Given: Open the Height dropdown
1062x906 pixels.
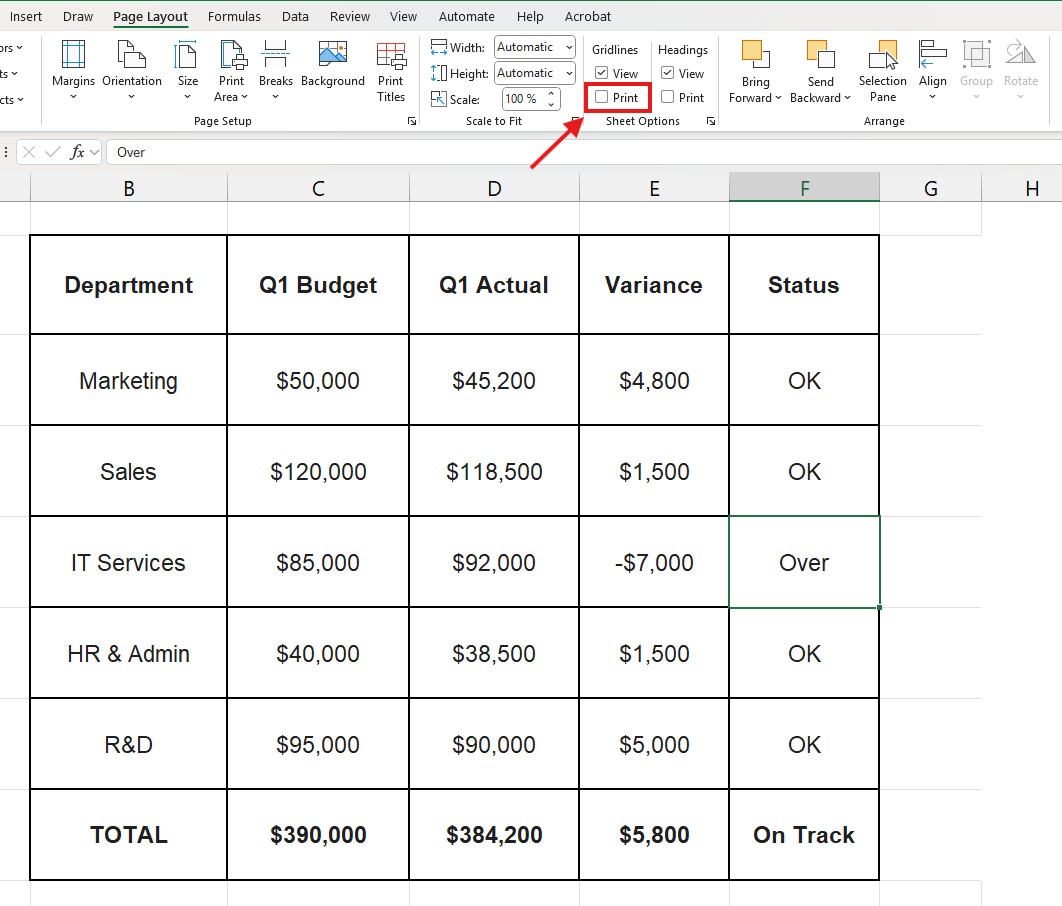Looking at the screenshot, I should click(x=569, y=72).
